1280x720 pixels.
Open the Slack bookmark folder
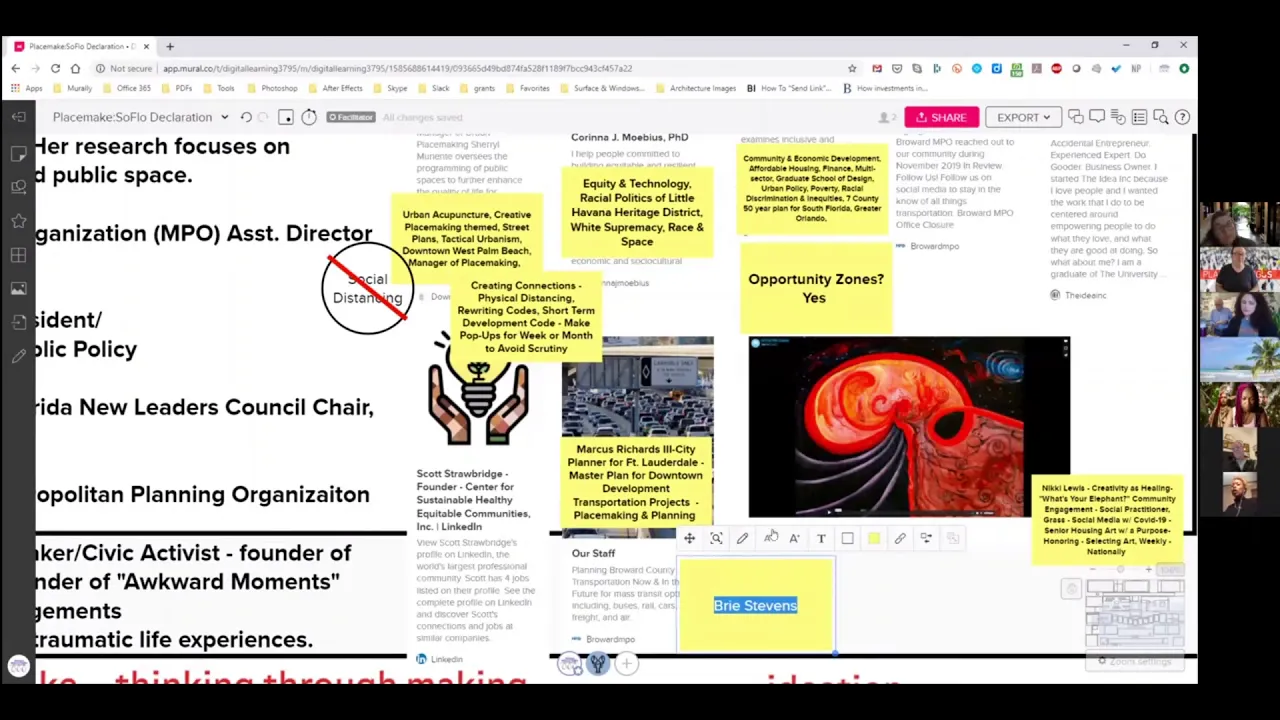tap(433, 88)
